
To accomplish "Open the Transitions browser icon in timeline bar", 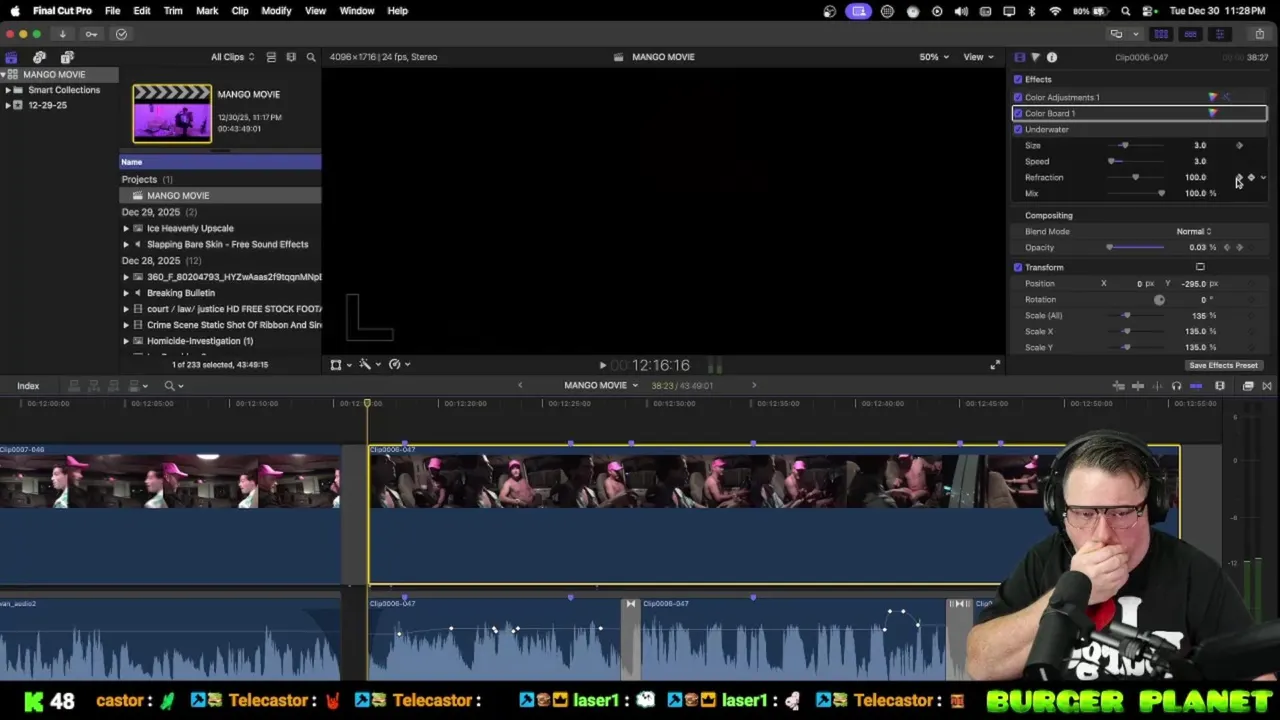I will point(1267,386).
